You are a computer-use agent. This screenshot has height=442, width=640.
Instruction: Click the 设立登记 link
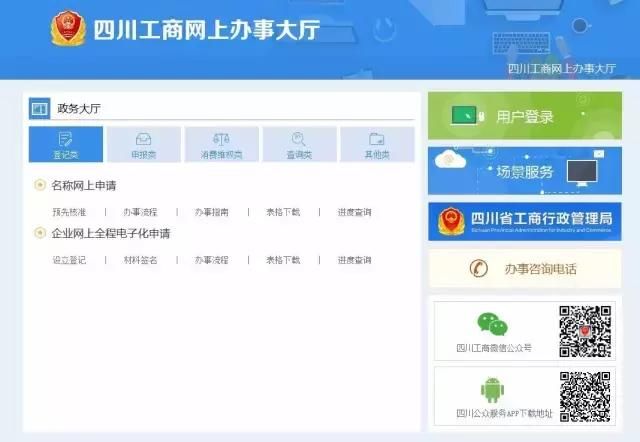(69, 260)
